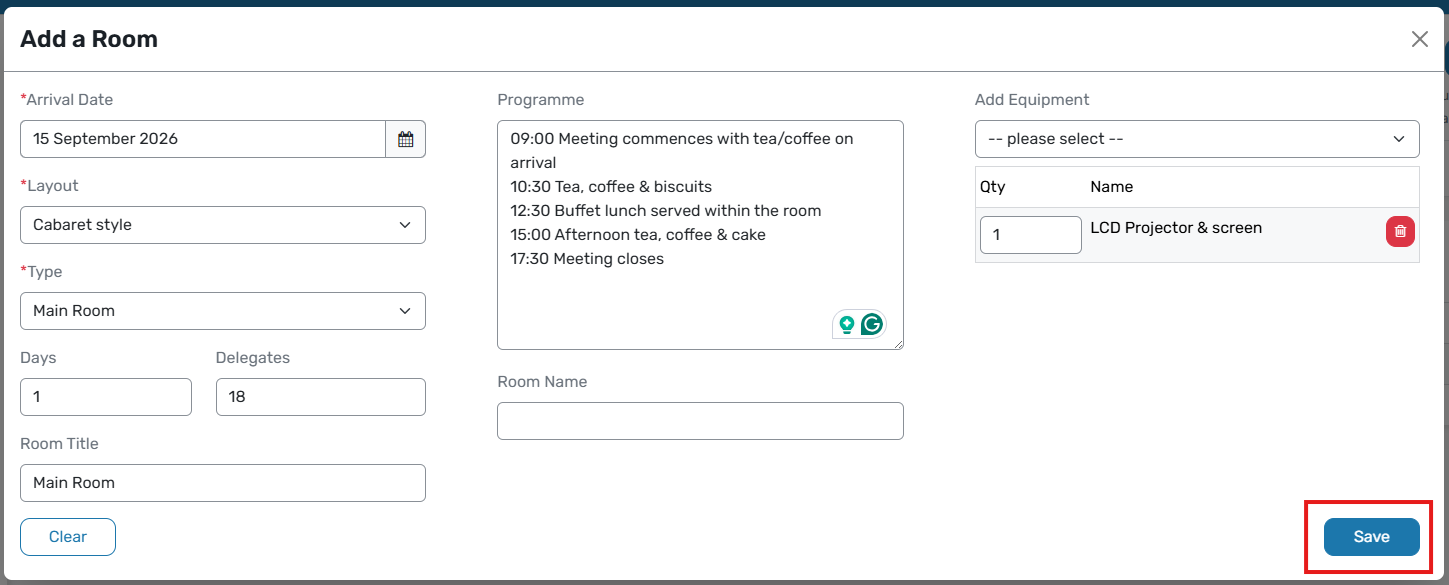The image size is (1449, 585).
Task: Click the green Grammarly G icon
Action: 872,324
